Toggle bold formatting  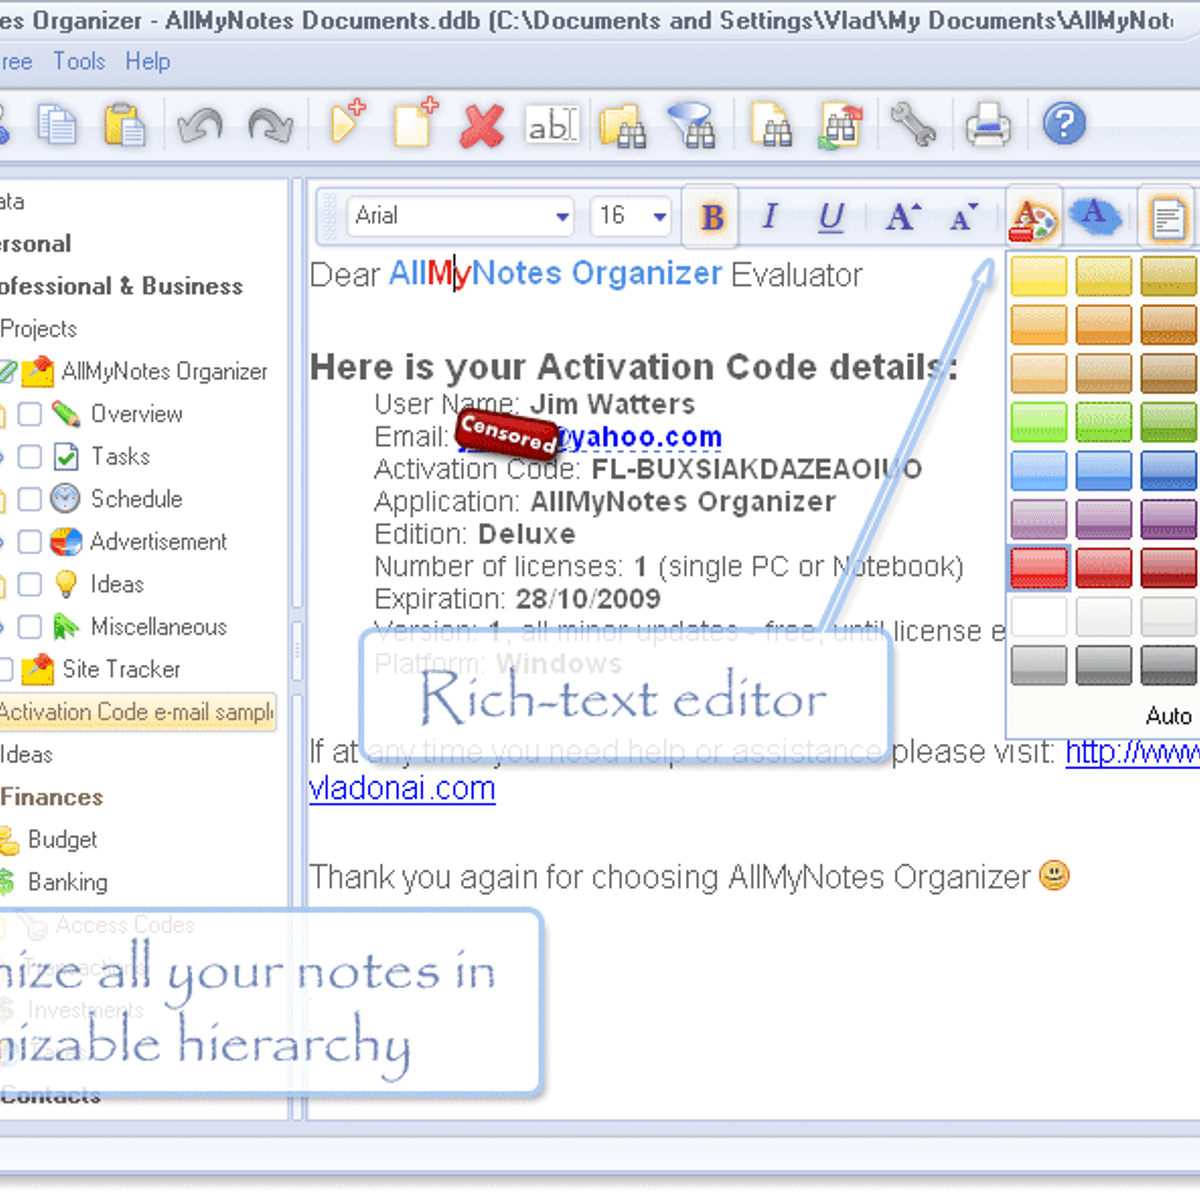712,216
